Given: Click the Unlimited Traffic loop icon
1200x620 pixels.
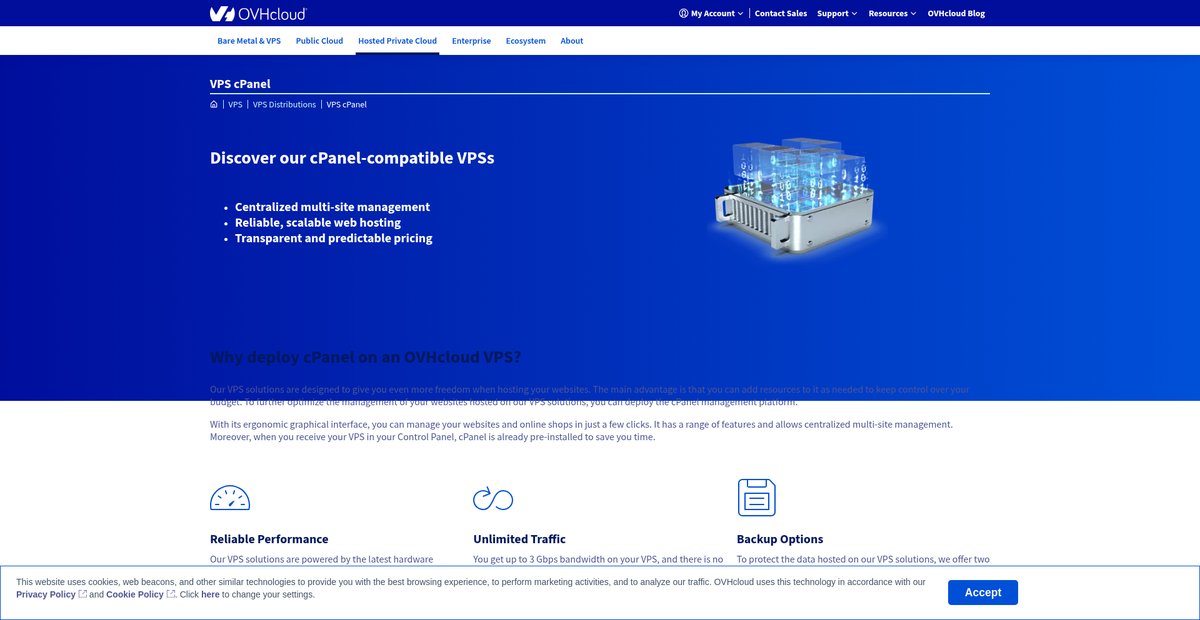Looking at the screenshot, I should click(x=493, y=498).
